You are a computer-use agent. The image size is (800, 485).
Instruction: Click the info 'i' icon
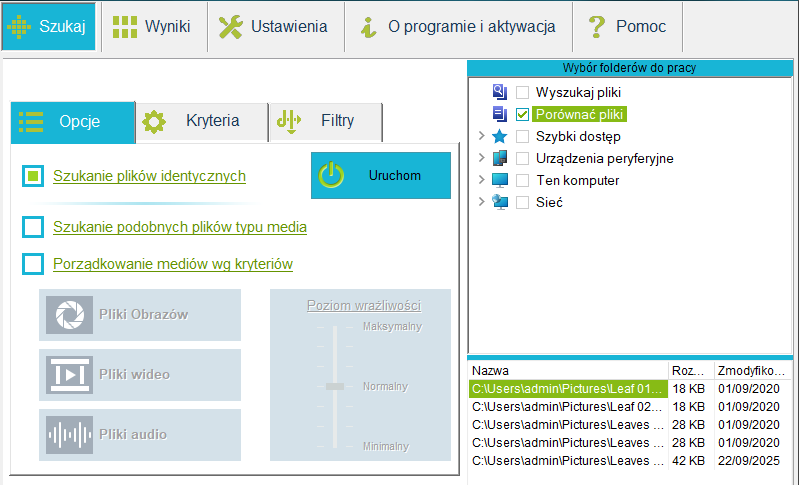click(368, 27)
